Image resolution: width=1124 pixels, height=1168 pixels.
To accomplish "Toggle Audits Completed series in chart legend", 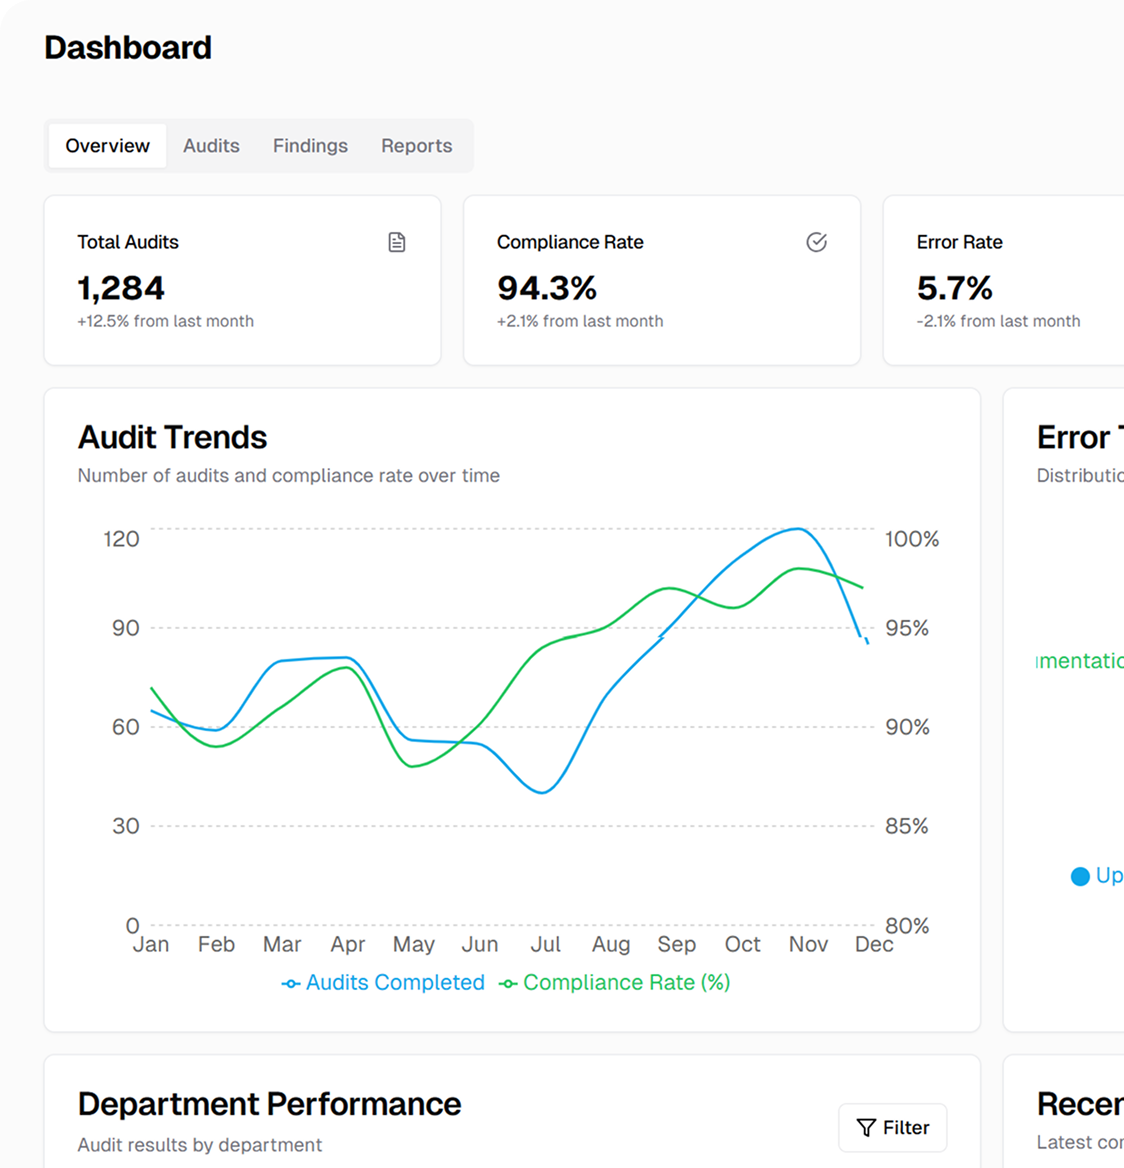I will (384, 983).
